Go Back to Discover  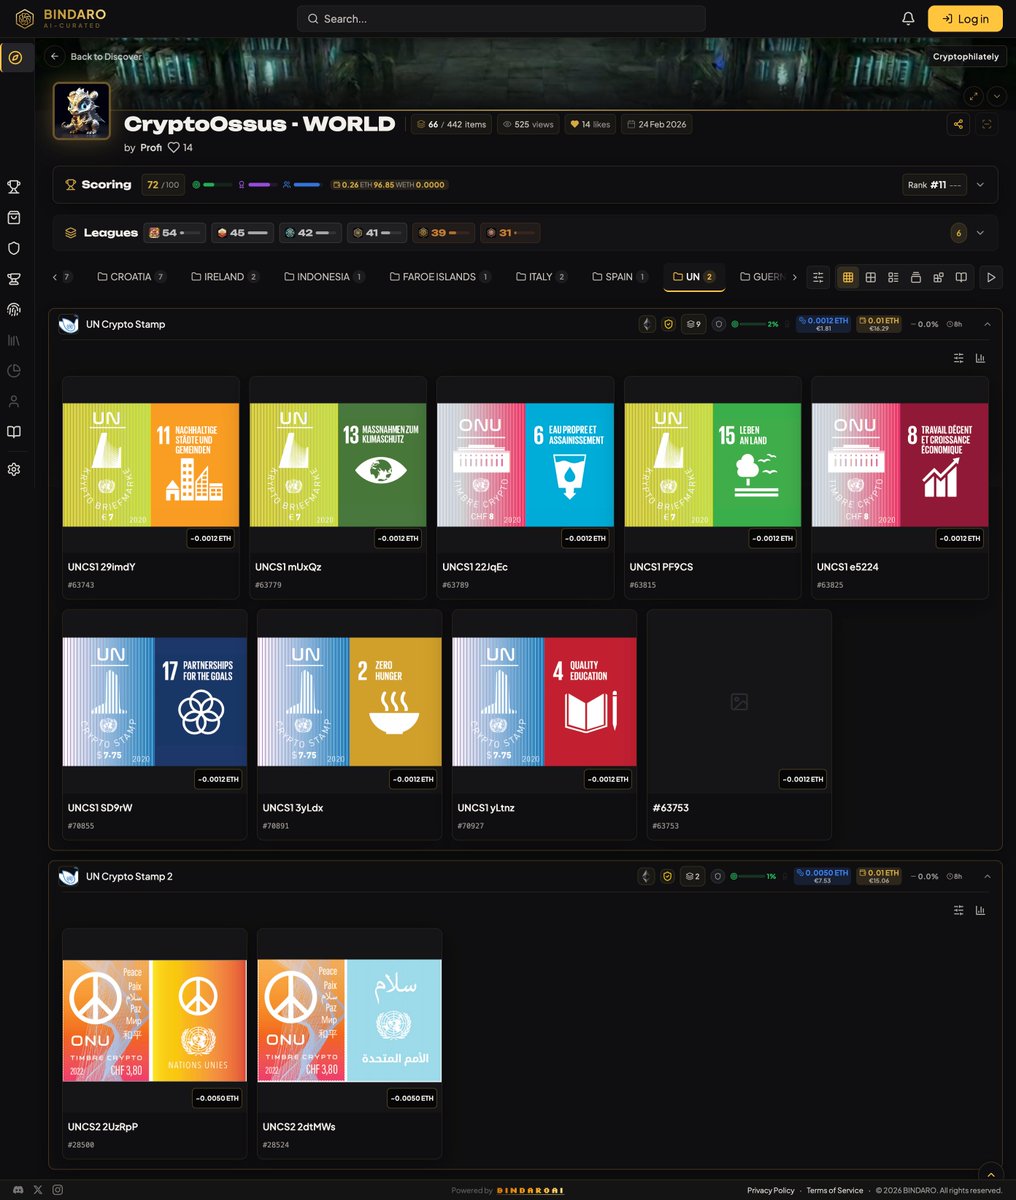95,57
